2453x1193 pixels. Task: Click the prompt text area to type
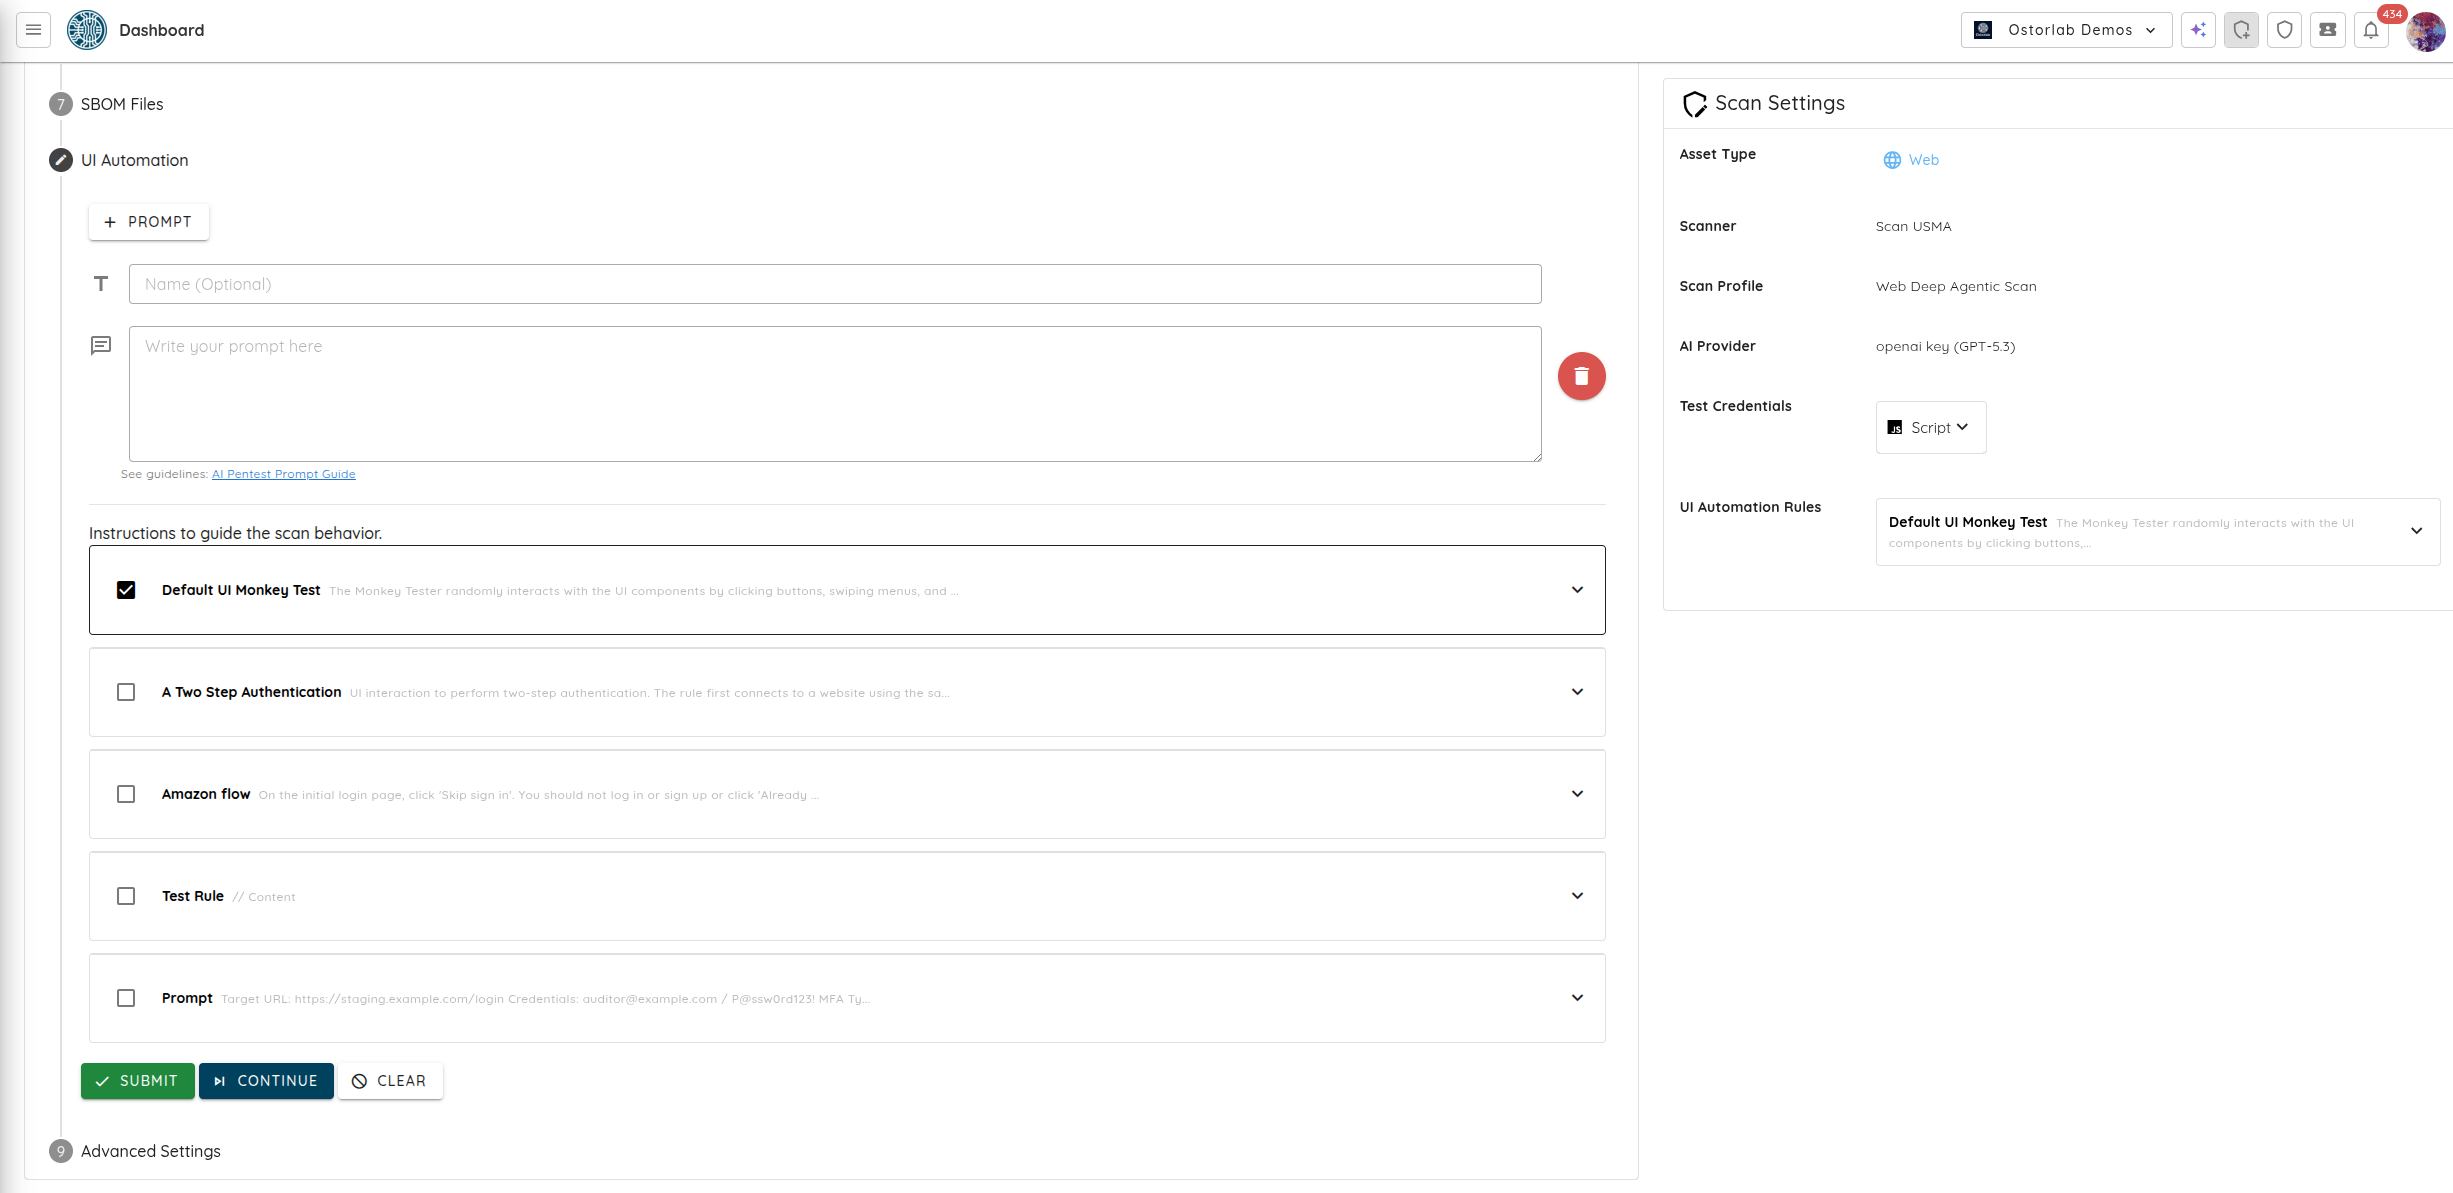(835, 394)
